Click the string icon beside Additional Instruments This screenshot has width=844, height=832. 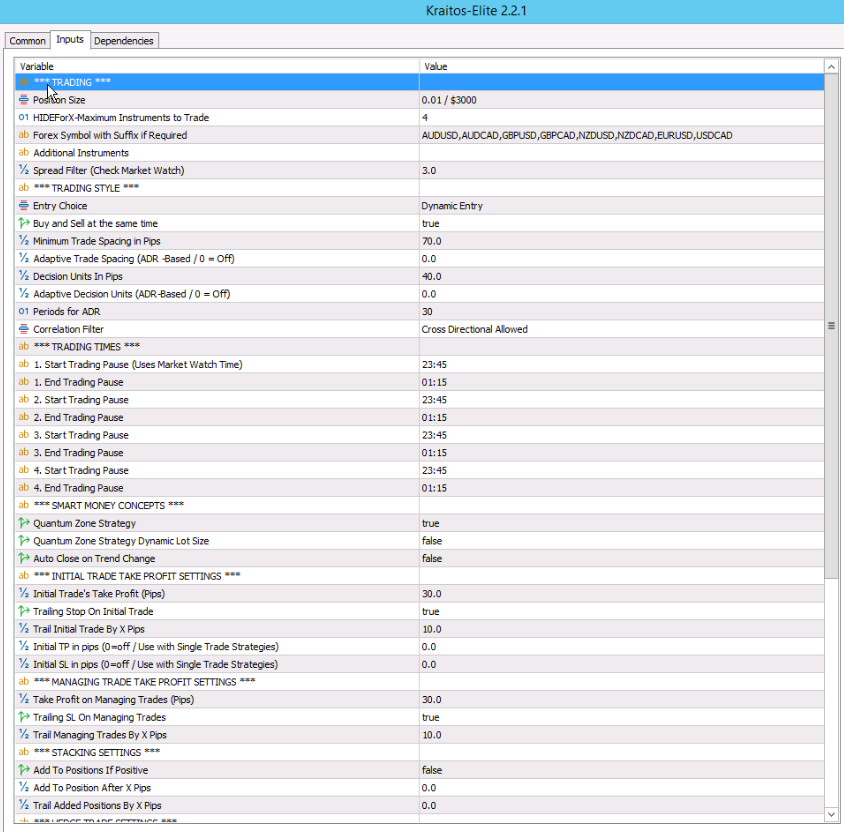click(x=24, y=153)
